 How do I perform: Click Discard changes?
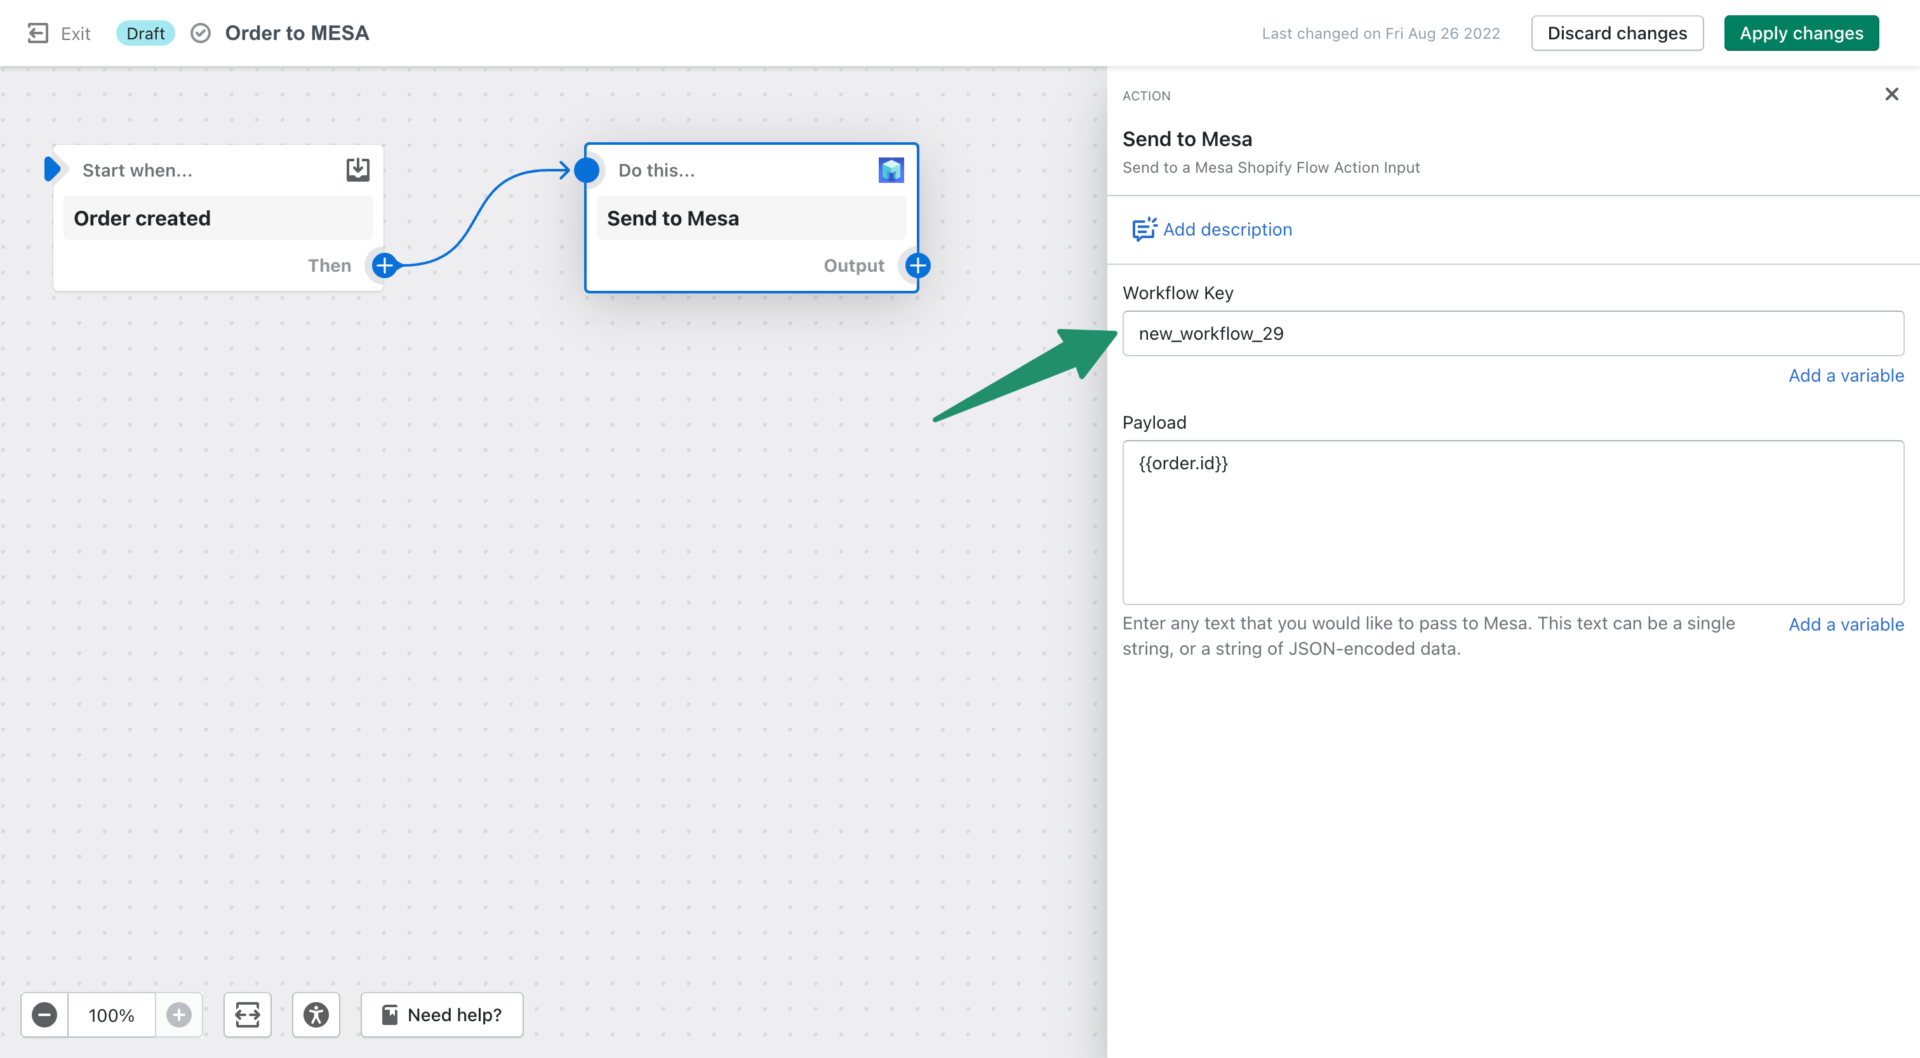click(x=1617, y=32)
